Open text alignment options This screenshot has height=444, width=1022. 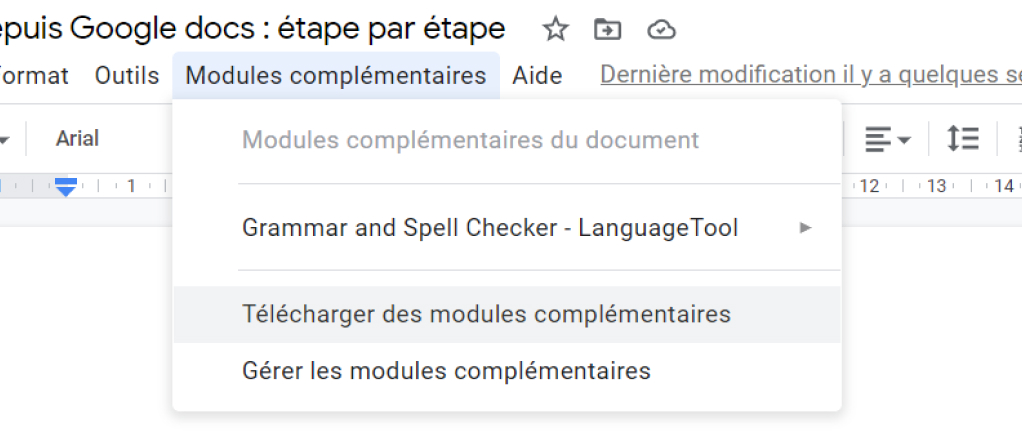887,140
